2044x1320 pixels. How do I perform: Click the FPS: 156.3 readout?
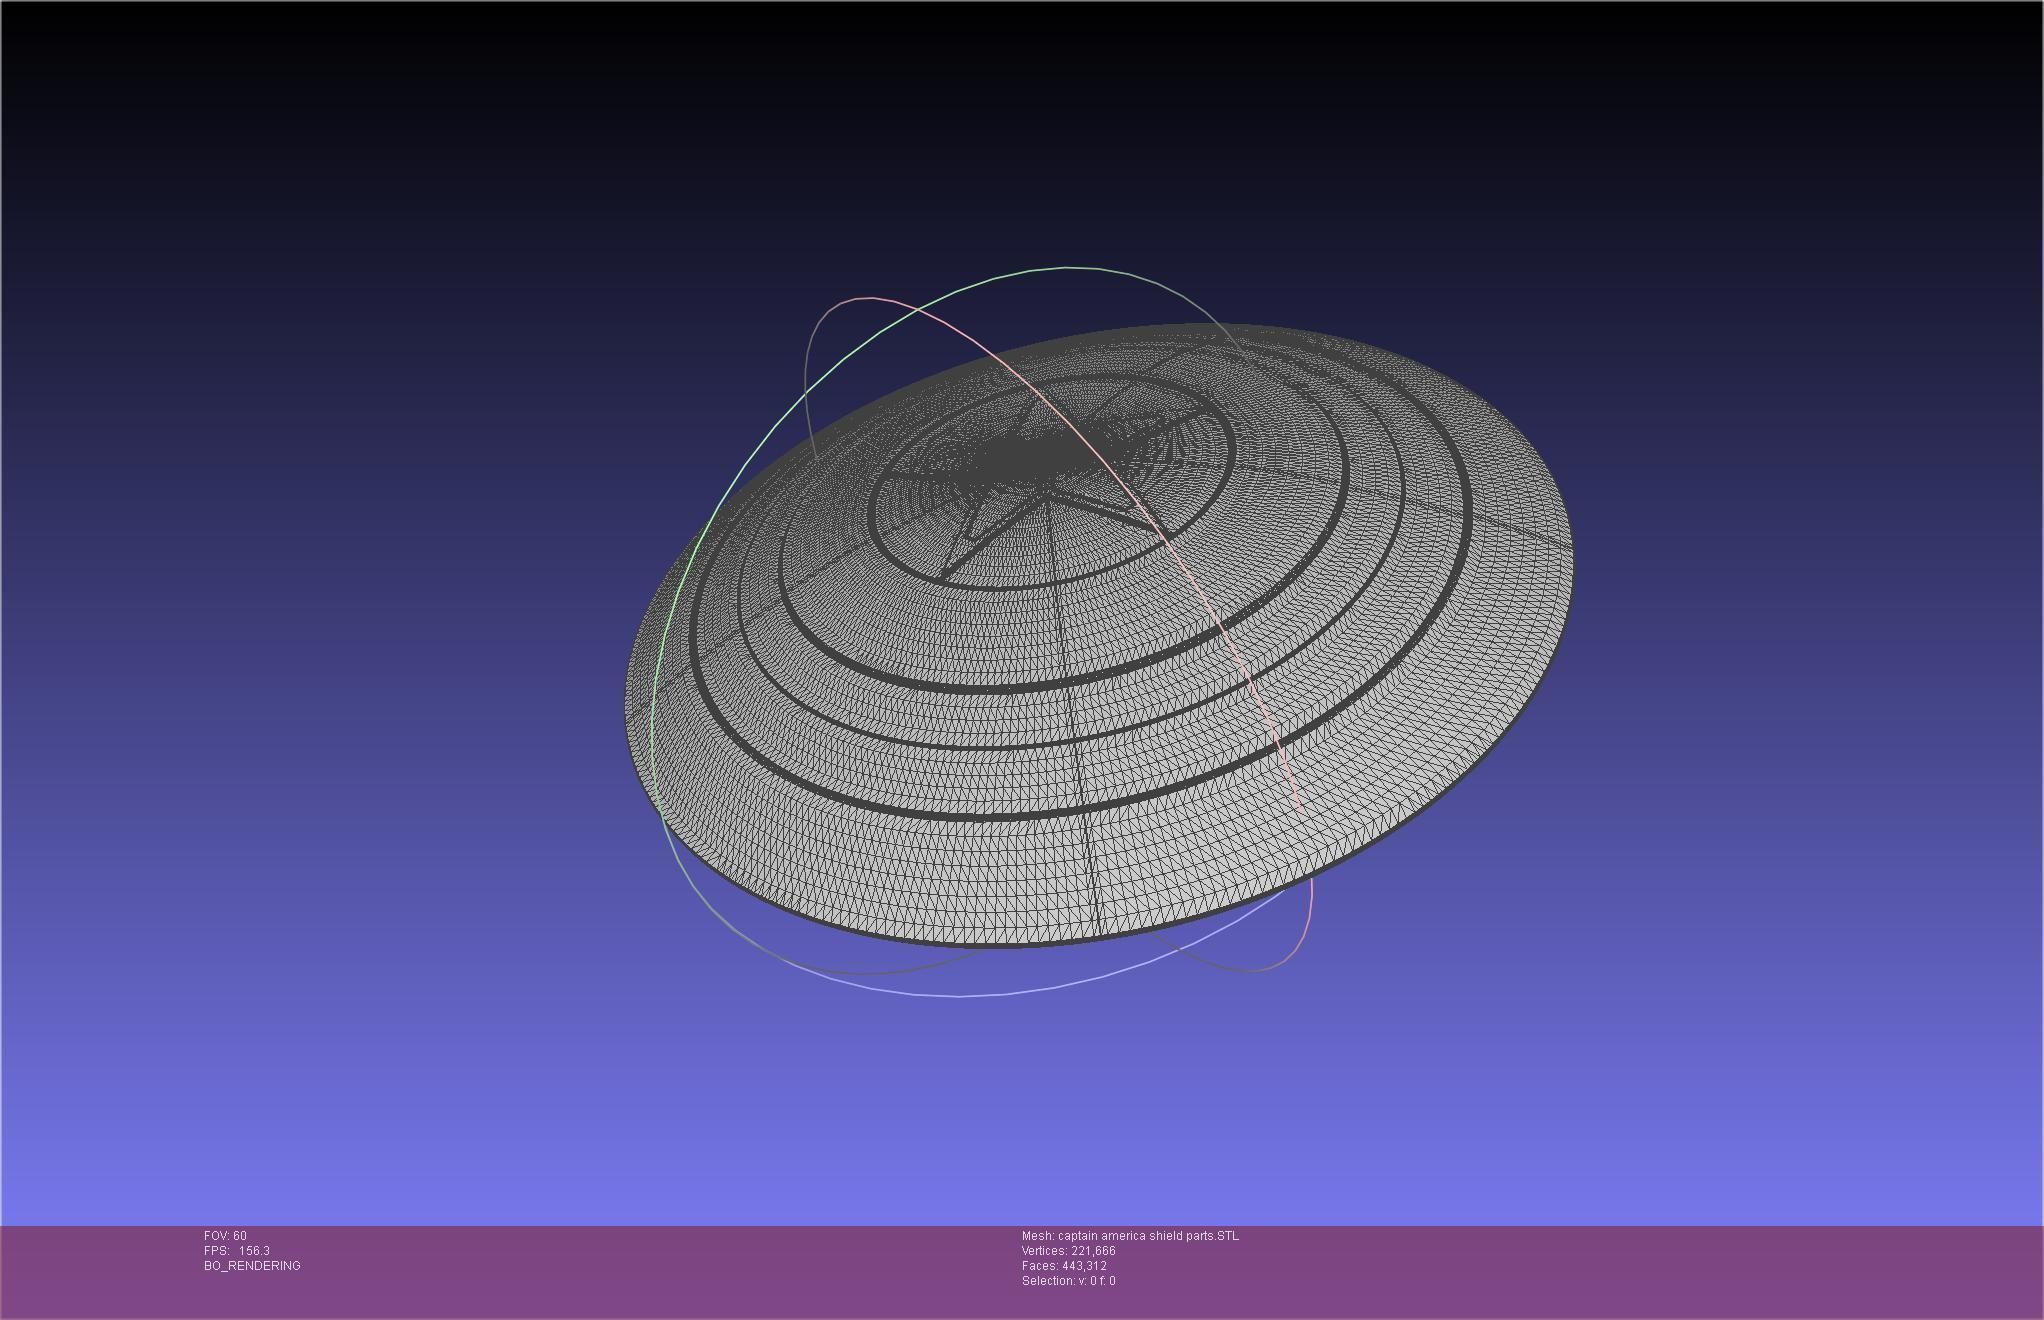click(x=237, y=1251)
